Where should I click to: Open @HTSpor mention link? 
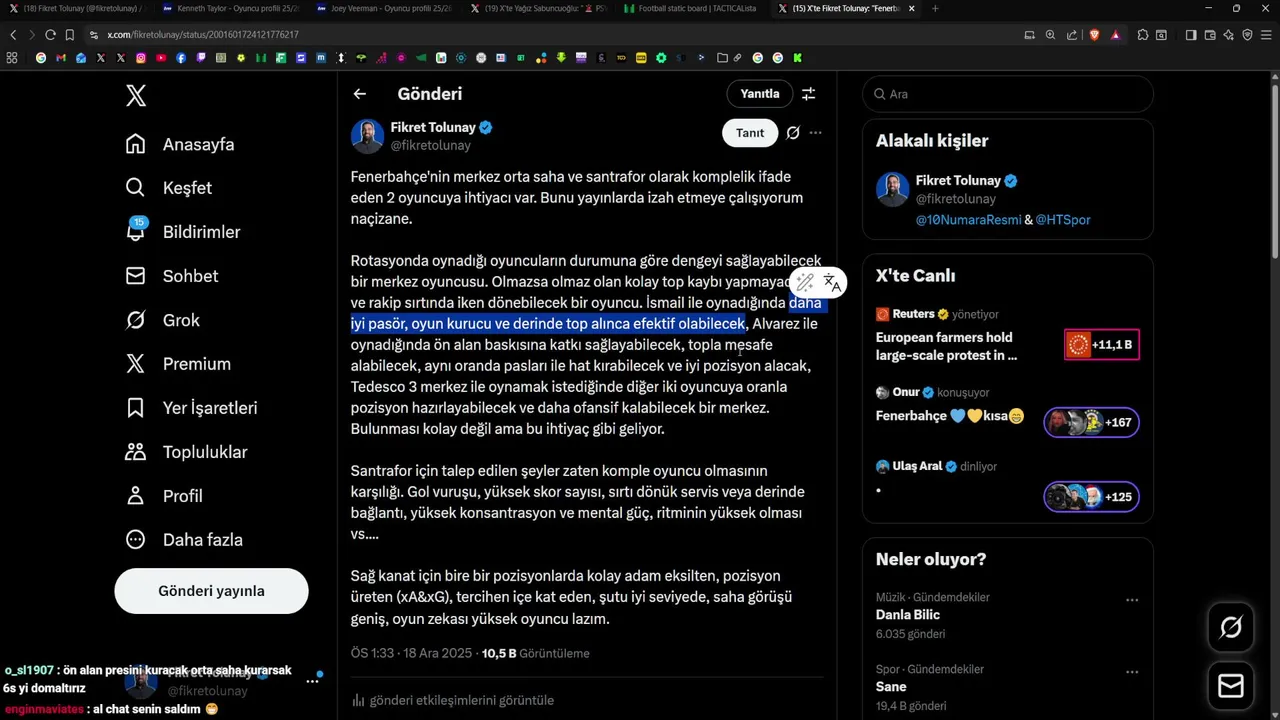pos(1063,220)
